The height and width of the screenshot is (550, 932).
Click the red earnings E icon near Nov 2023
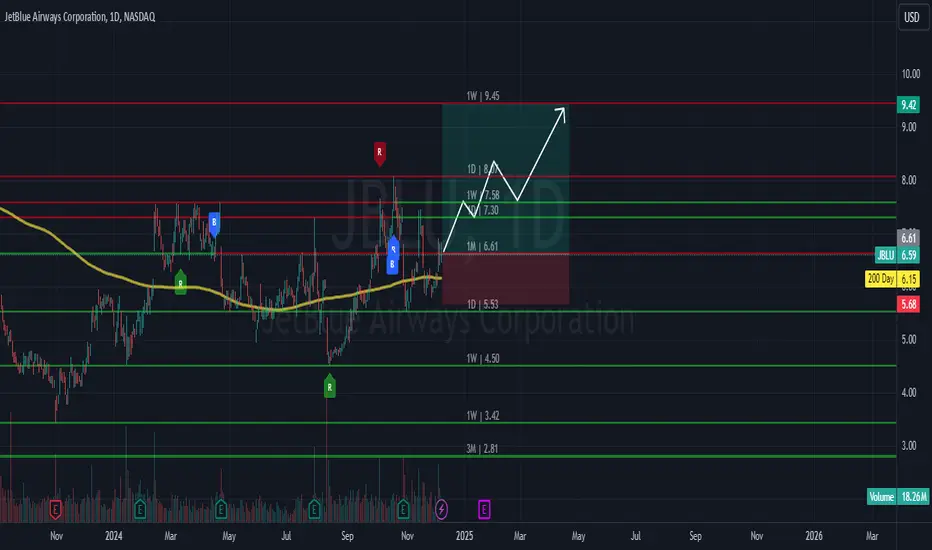tap(55, 509)
